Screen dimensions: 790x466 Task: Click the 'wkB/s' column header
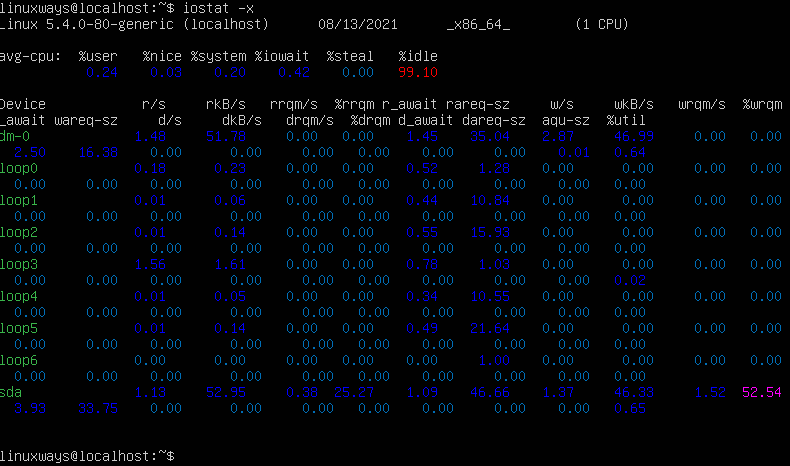634,104
